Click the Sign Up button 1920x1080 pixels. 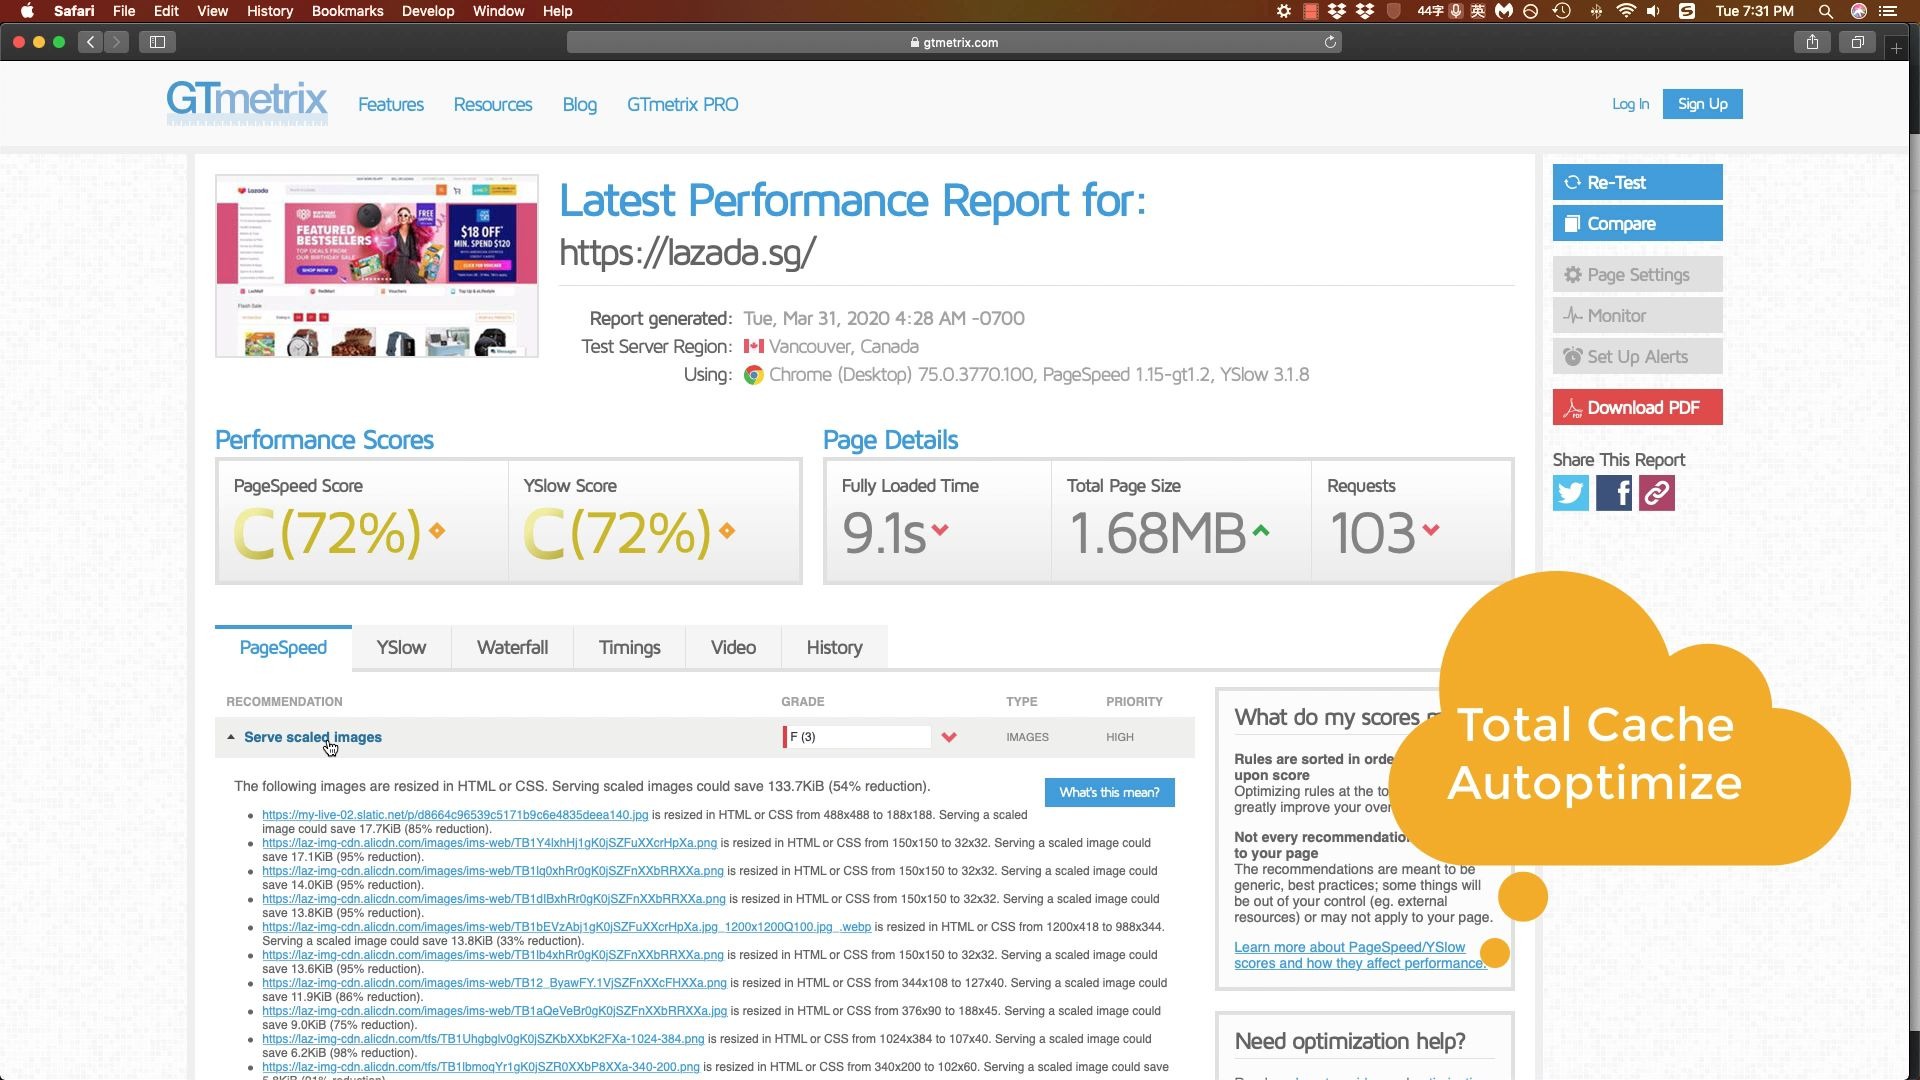click(x=1702, y=104)
